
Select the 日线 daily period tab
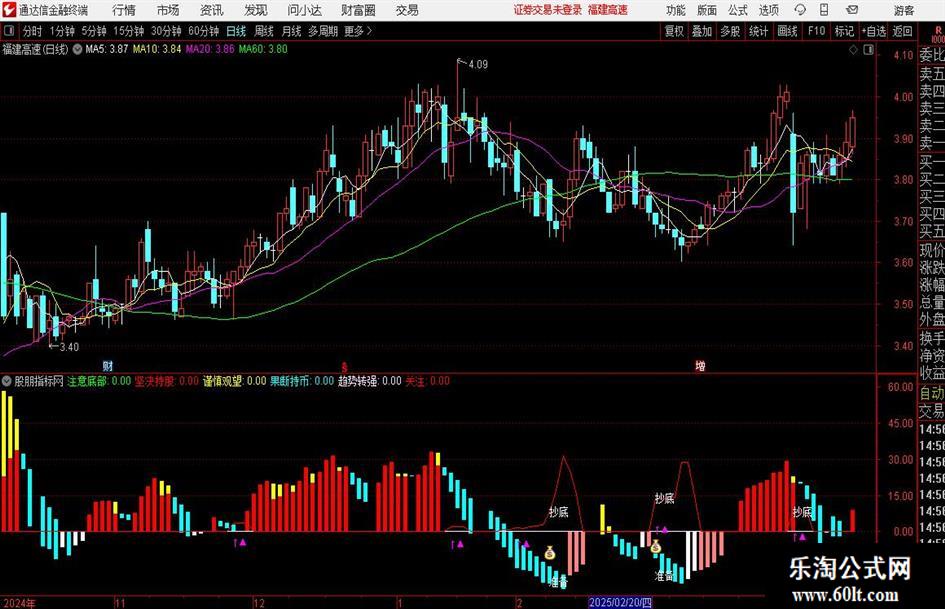click(236, 31)
